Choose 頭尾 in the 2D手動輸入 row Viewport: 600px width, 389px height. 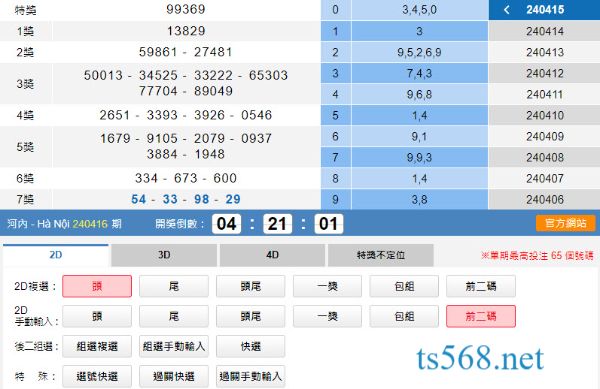click(x=251, y=316)
